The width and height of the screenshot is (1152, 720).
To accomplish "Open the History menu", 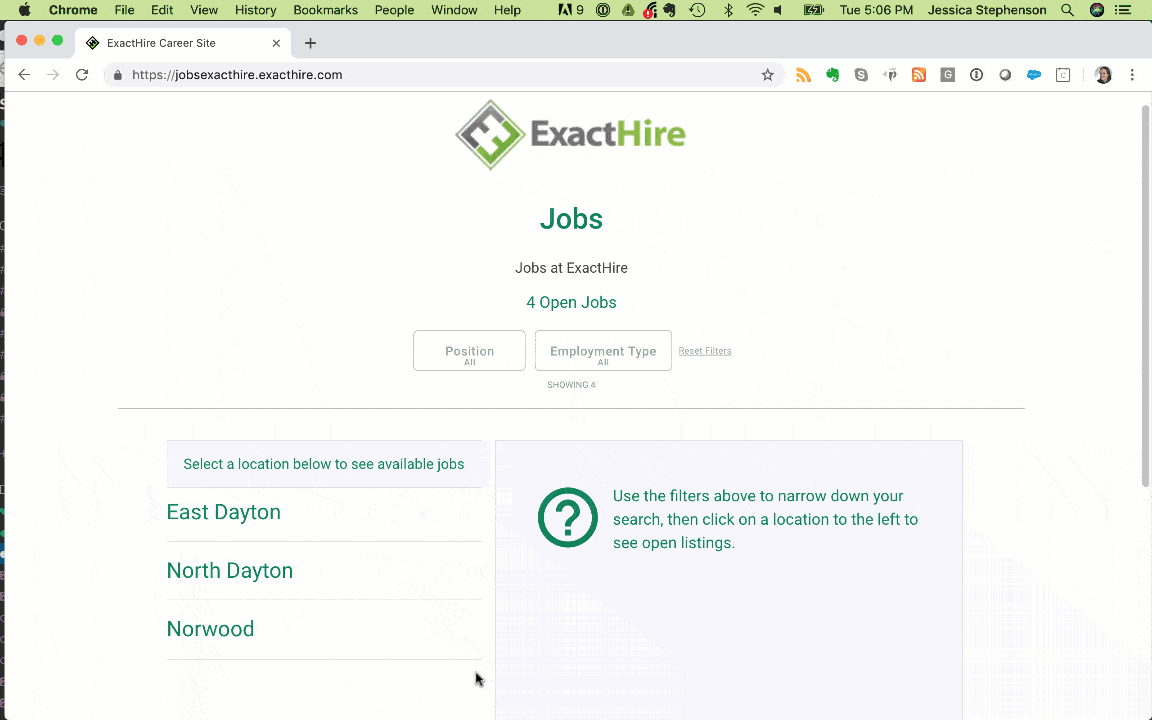I will [x=255, y=10].
